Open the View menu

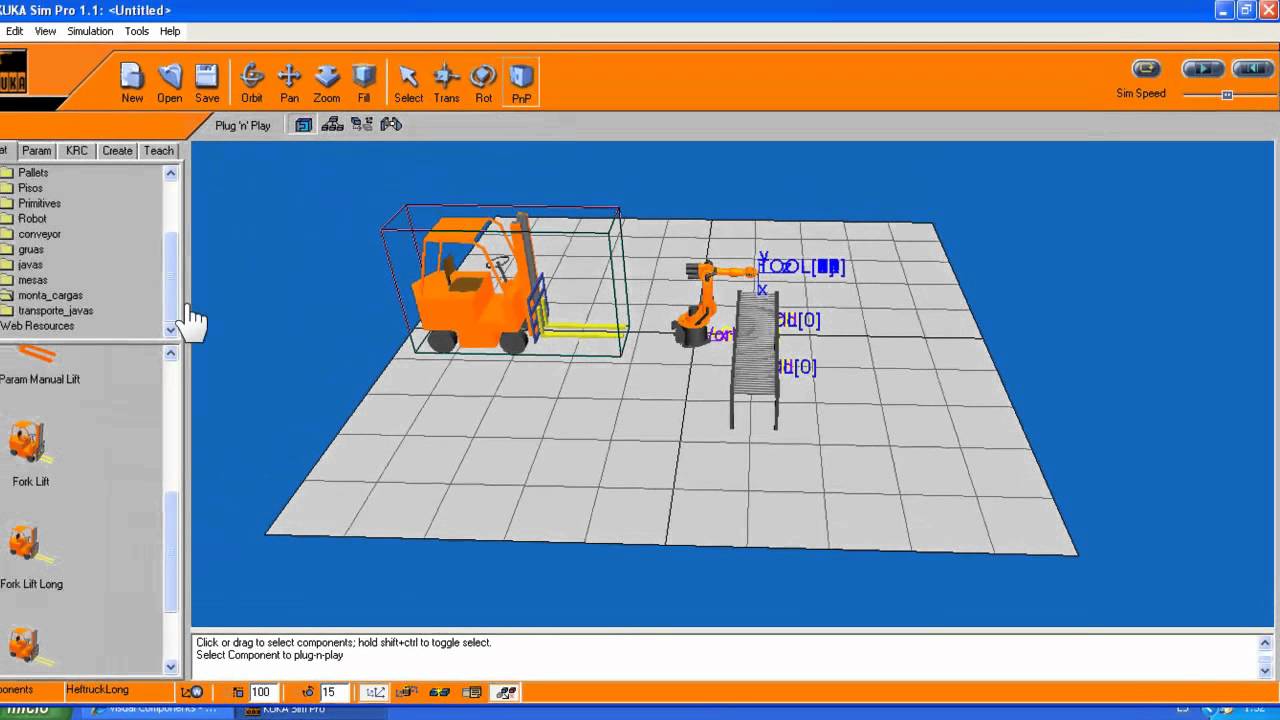click(45, 31)
